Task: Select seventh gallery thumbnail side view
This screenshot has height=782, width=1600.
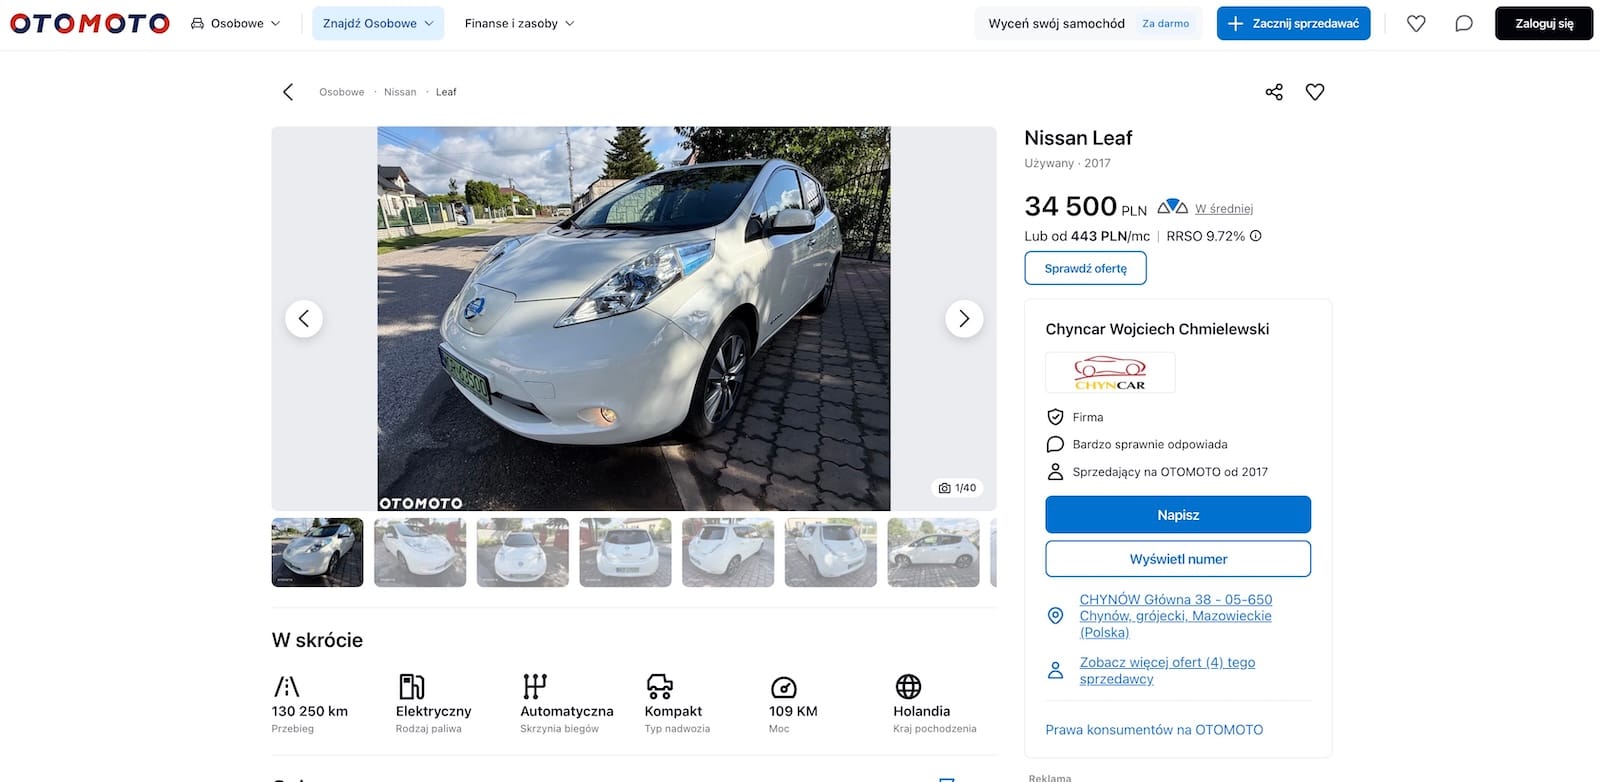Action: coord(934,552)
